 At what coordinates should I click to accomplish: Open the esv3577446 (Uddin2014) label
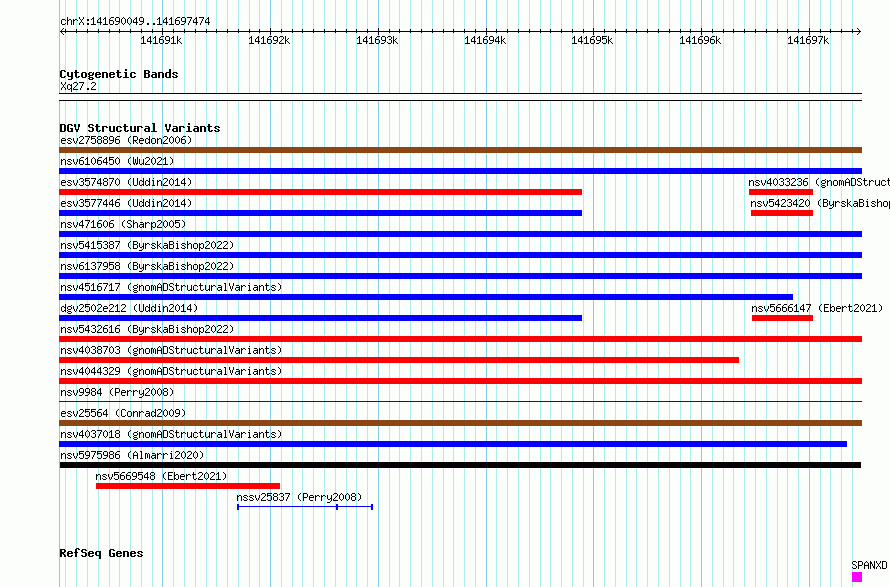pos(126,203)
